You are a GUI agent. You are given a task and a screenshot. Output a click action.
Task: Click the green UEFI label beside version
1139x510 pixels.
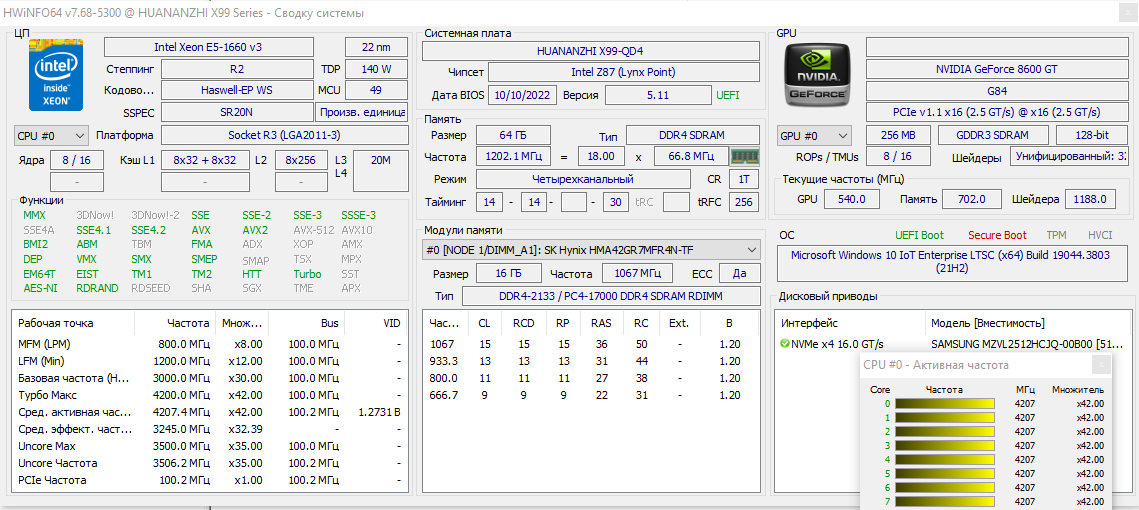tap(729, 95)
